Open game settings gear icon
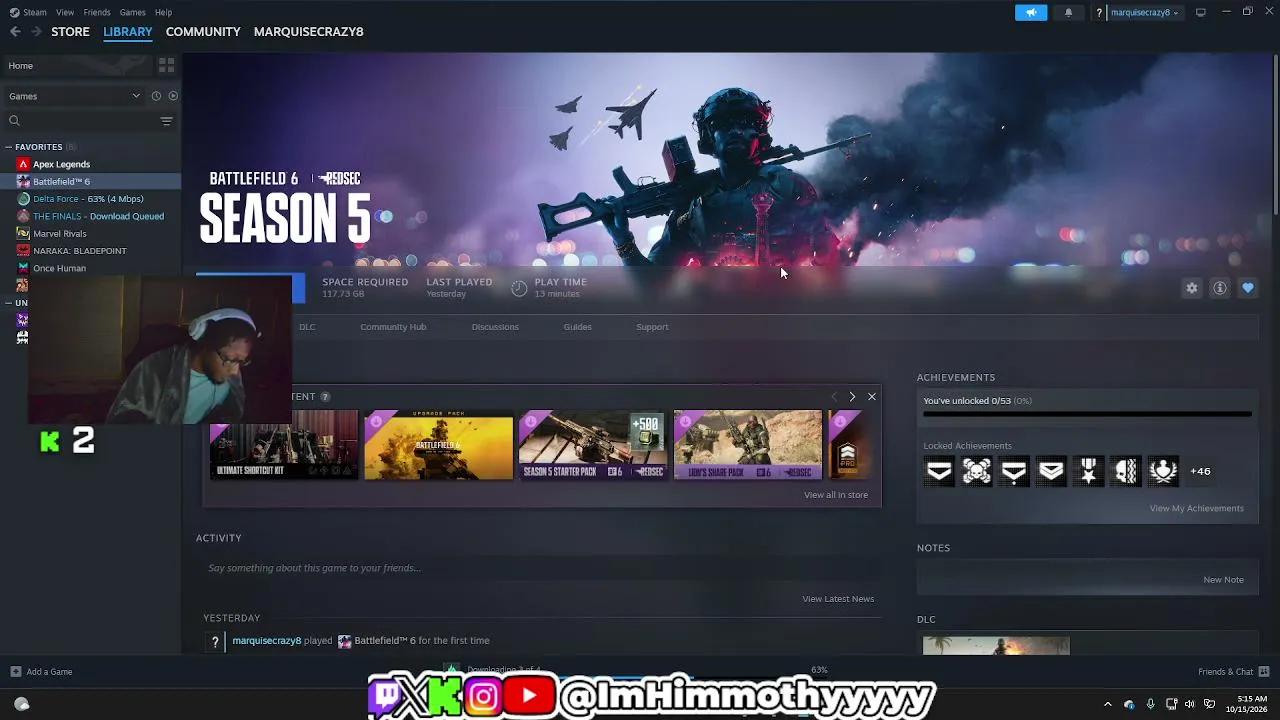Viewport: 1280px width, 720px height. 1192,288
